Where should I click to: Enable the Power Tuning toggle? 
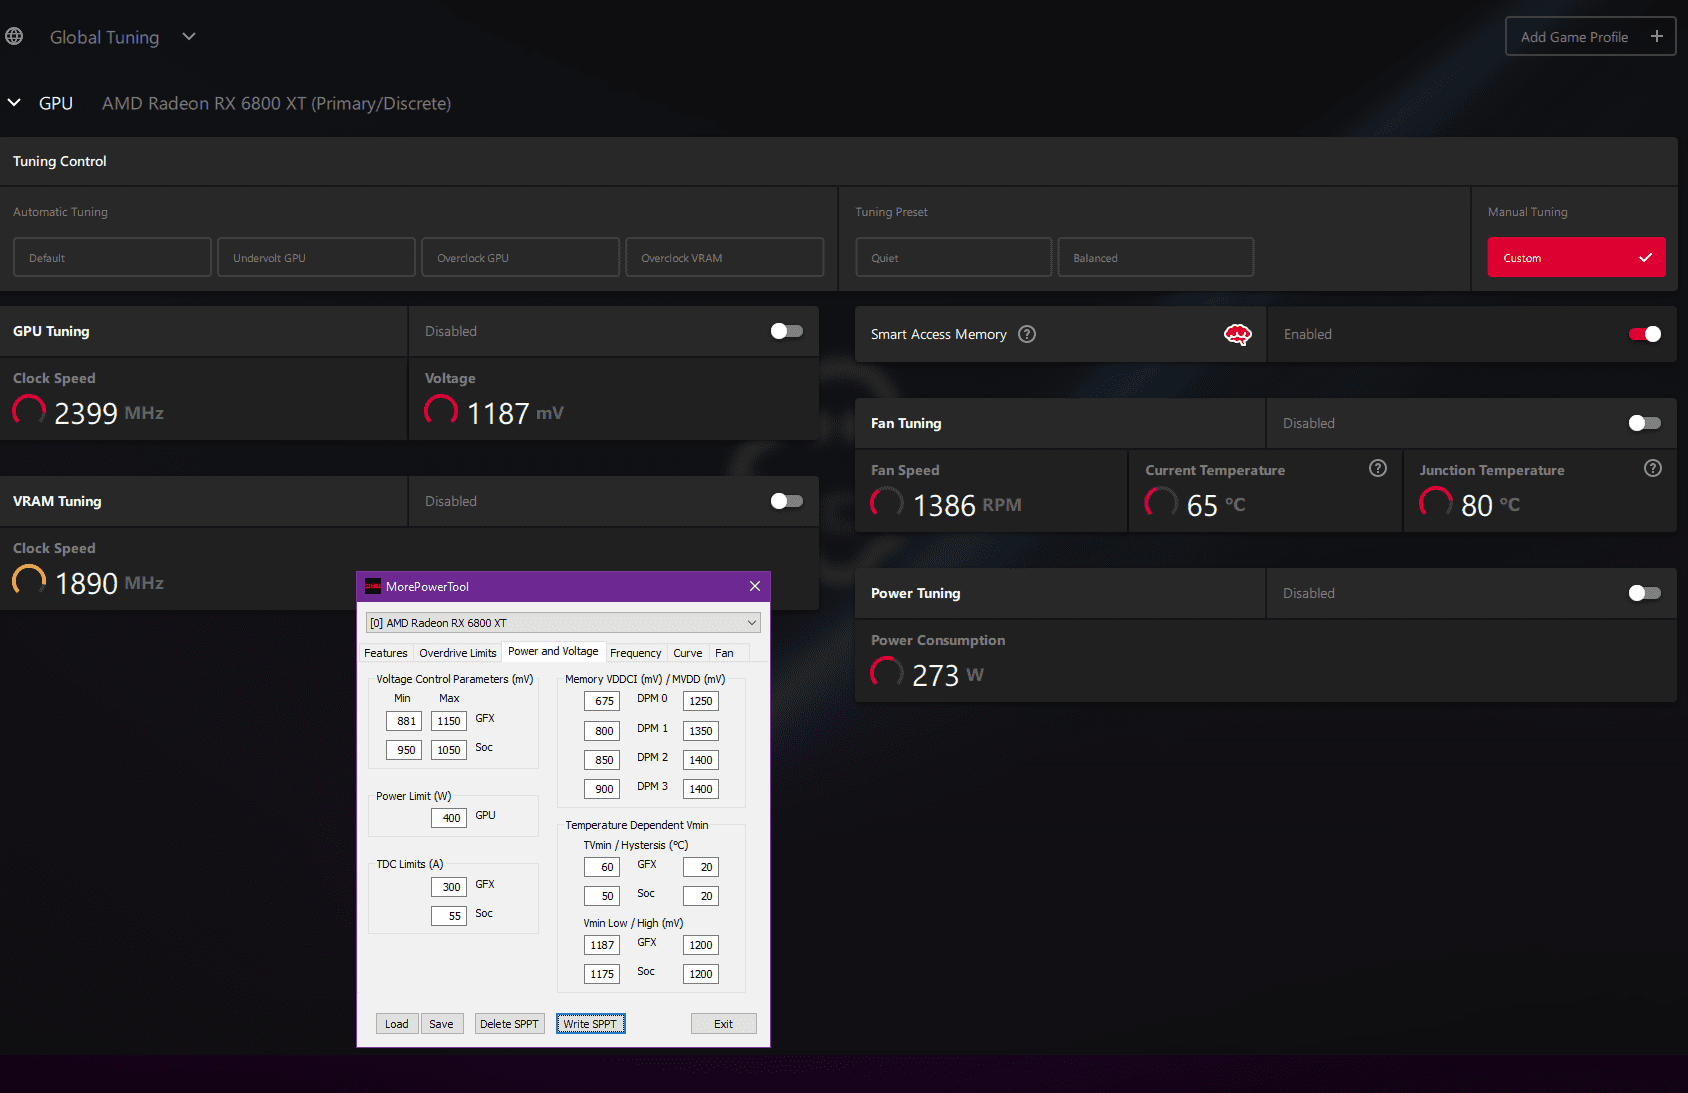1645,593
